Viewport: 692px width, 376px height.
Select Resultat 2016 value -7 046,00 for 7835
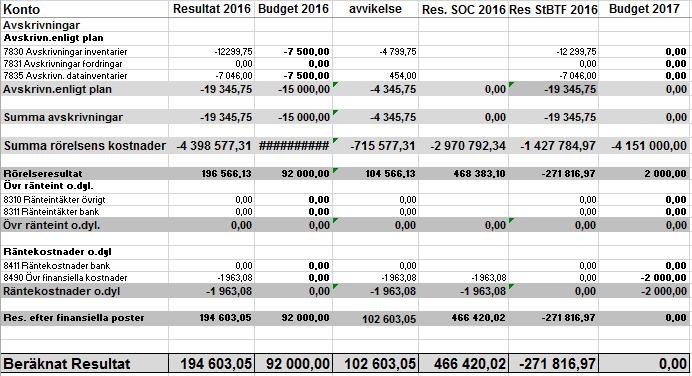[234, 75]
